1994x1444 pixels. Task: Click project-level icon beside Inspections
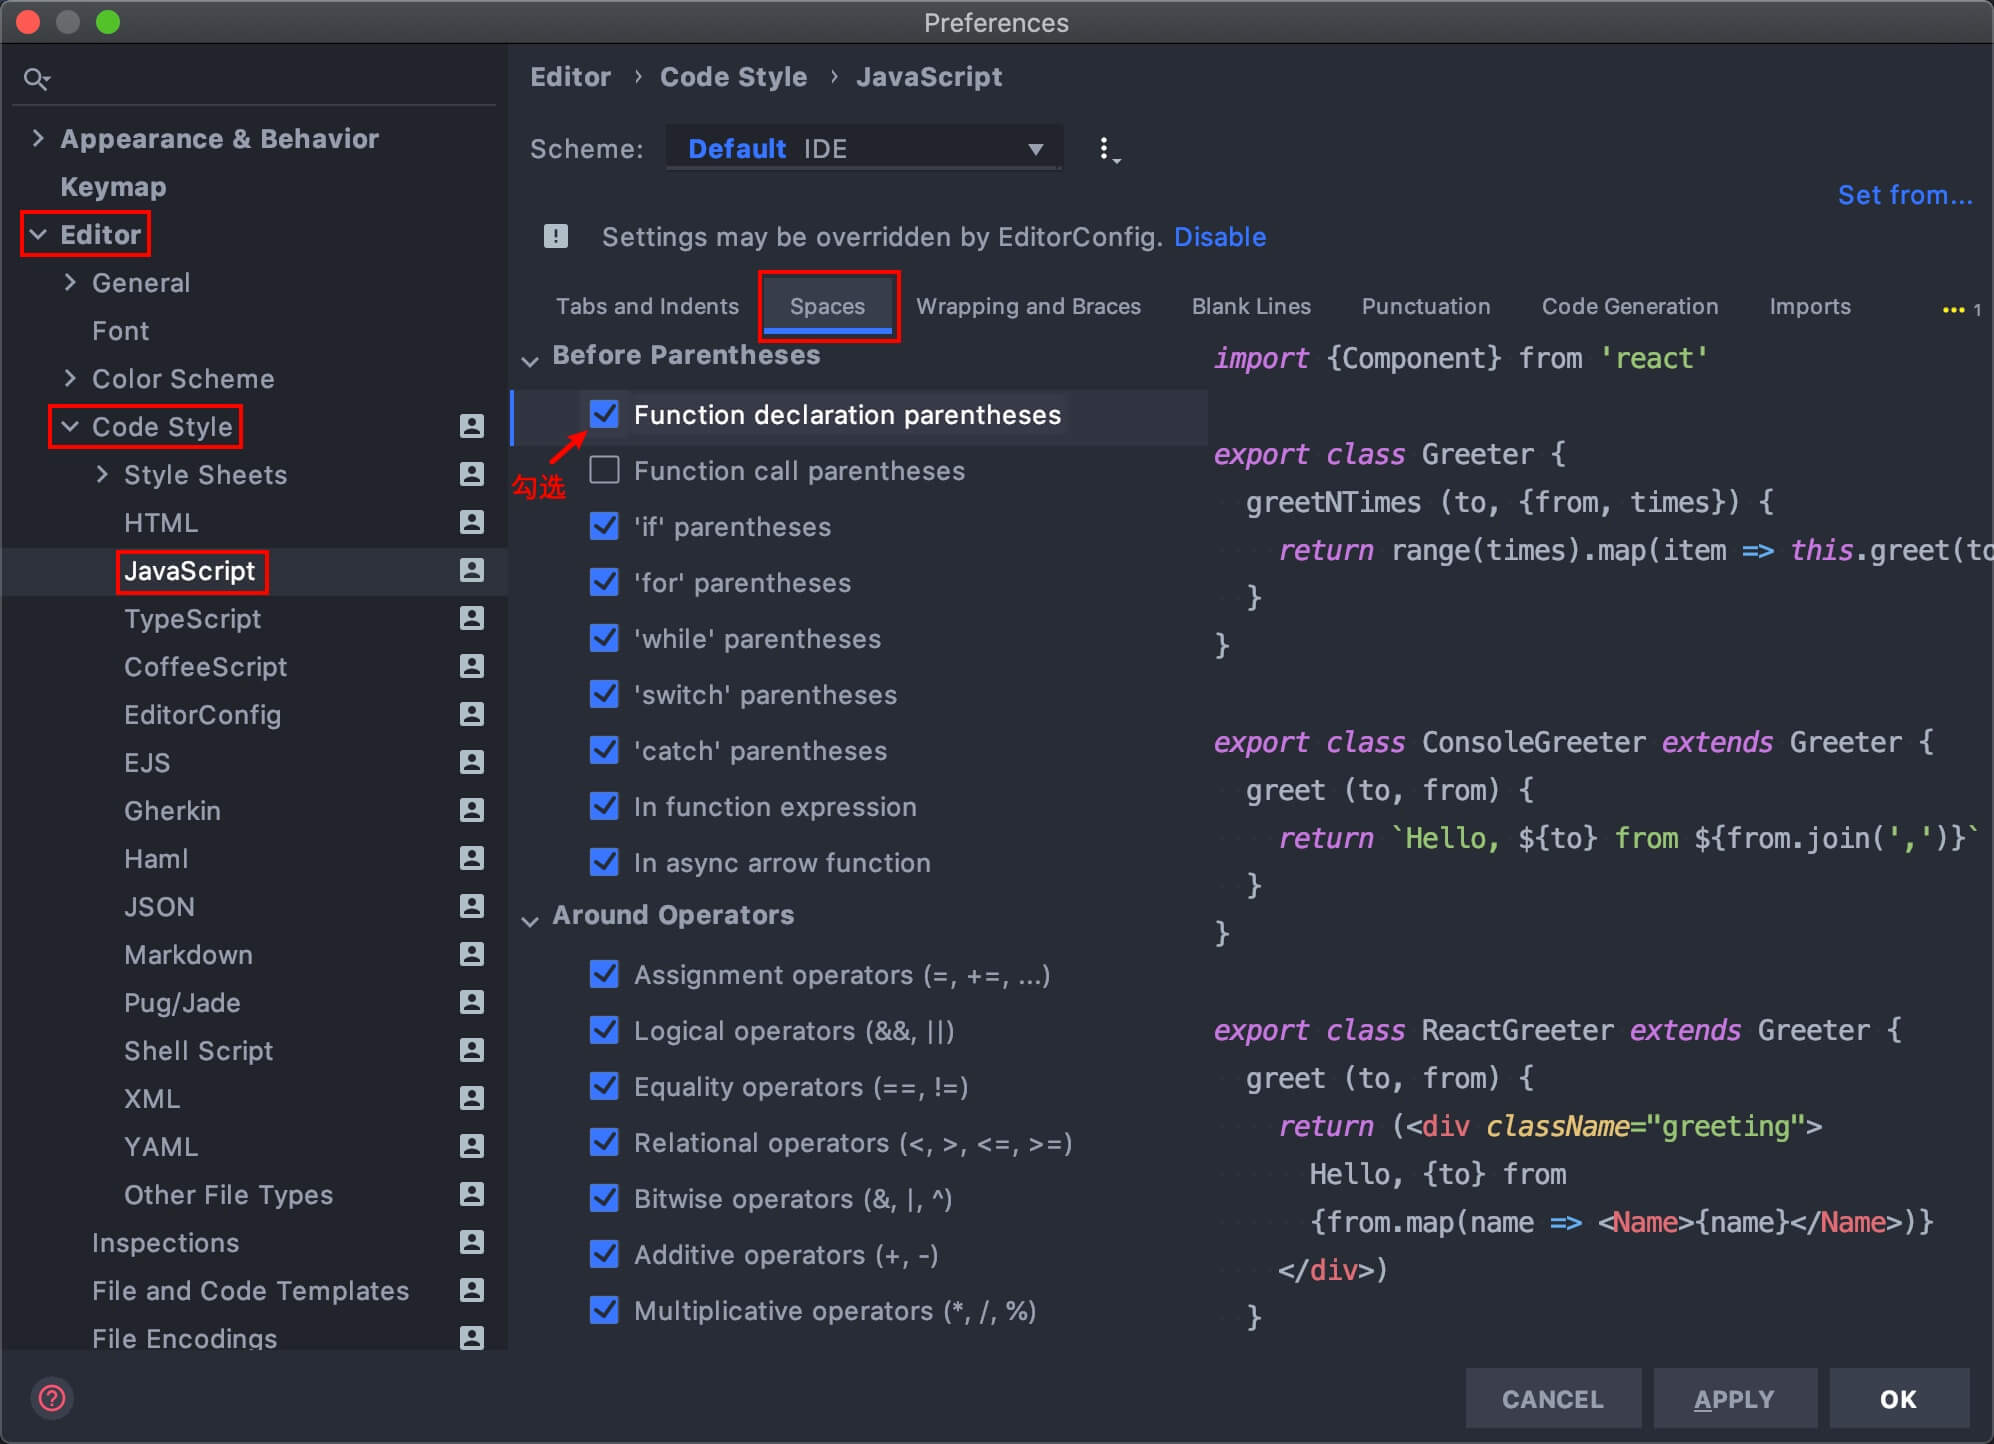pyautogui.click(x=471, y=1243)
